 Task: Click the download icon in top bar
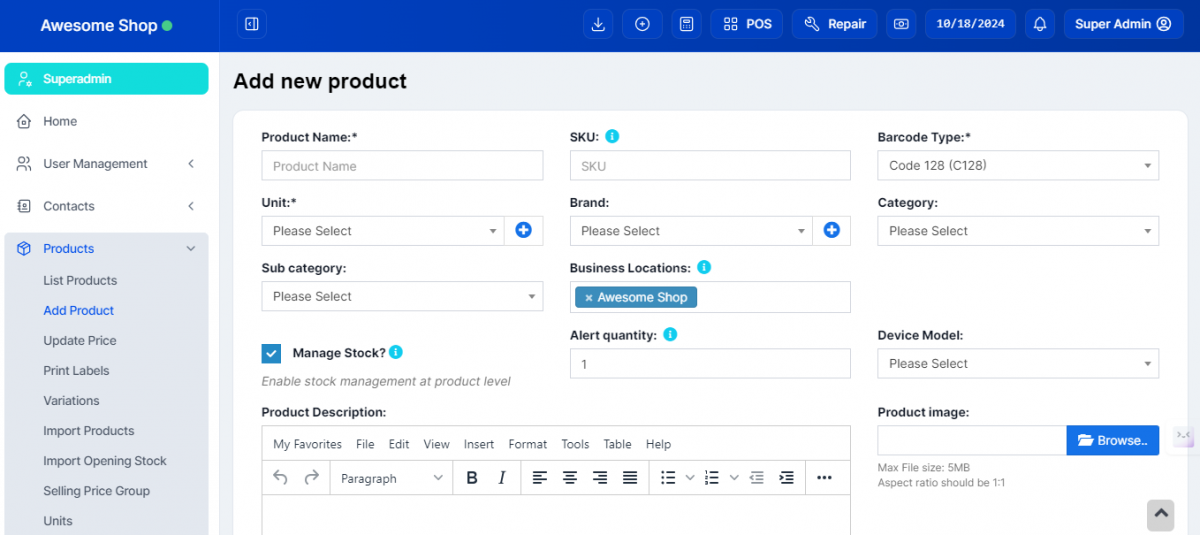(x=598, y=24)
